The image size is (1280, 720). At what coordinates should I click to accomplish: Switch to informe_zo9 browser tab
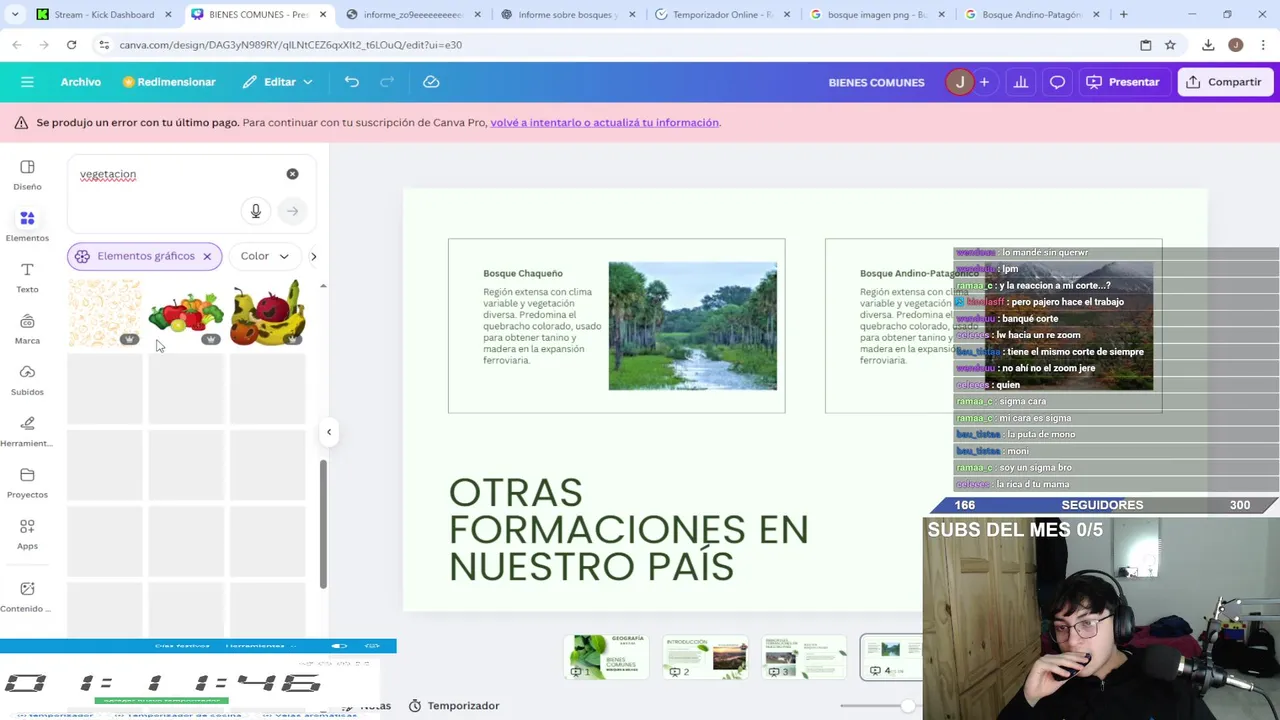(412, 15)
